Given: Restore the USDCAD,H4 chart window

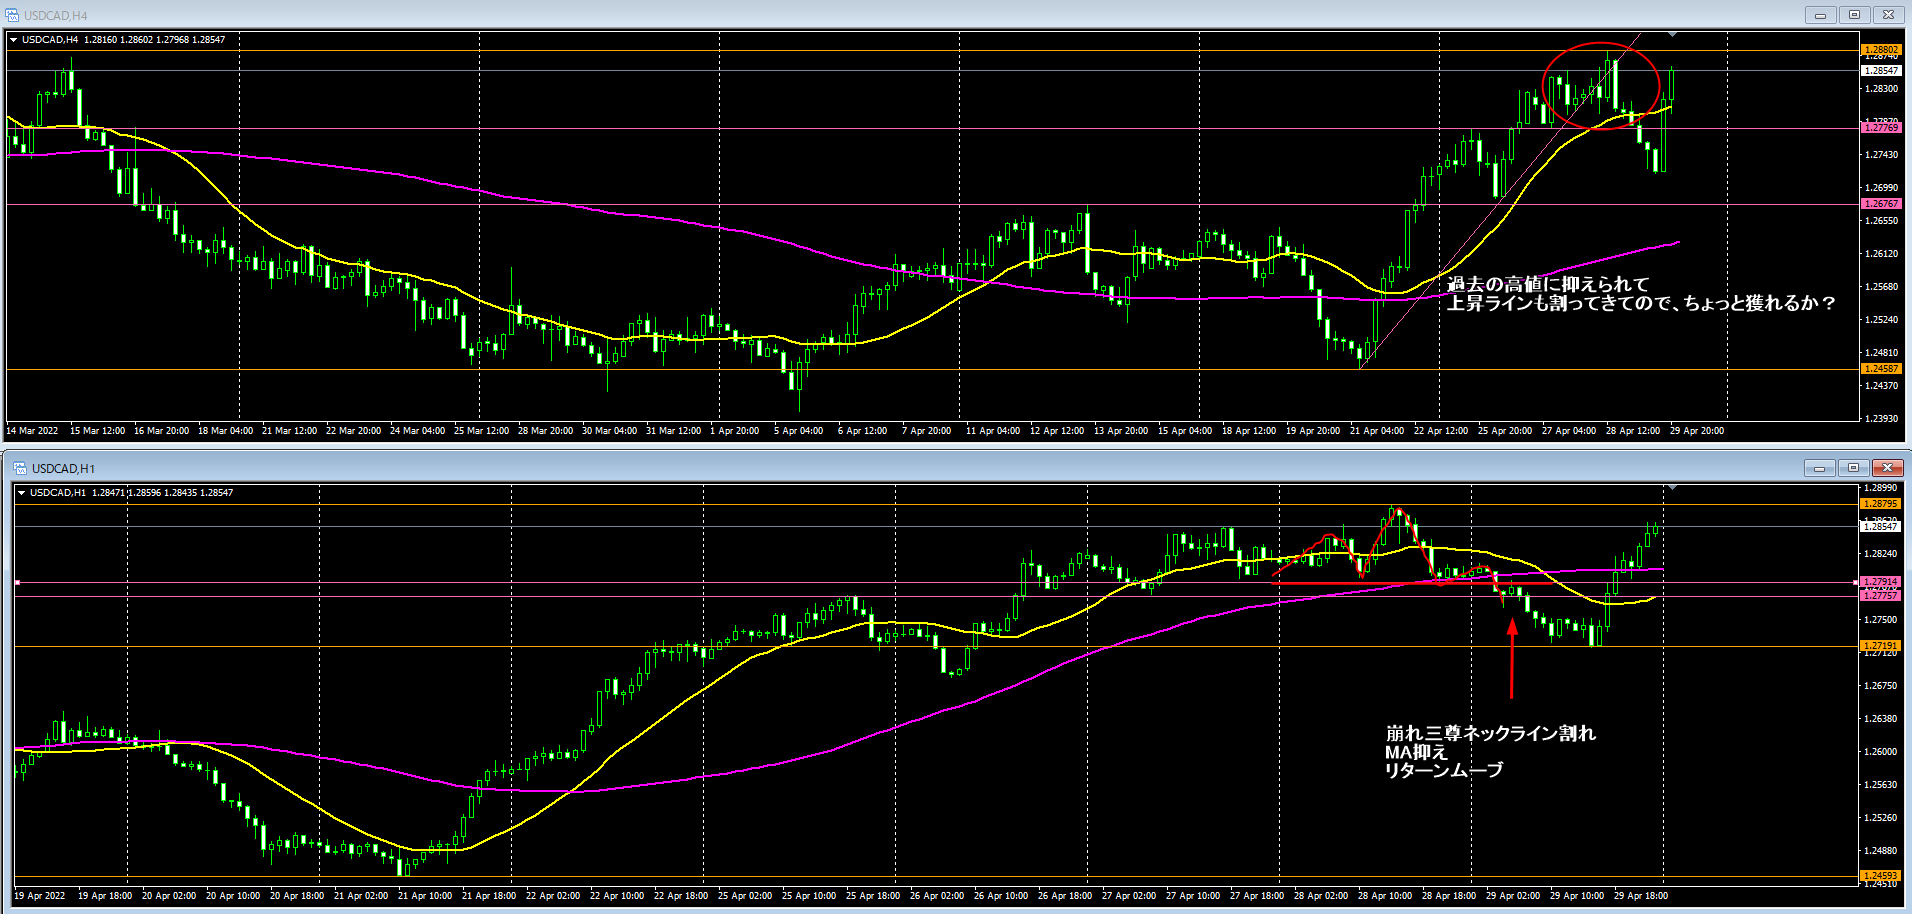Looking at the screenshot, I should click(x=1854, y=15).
